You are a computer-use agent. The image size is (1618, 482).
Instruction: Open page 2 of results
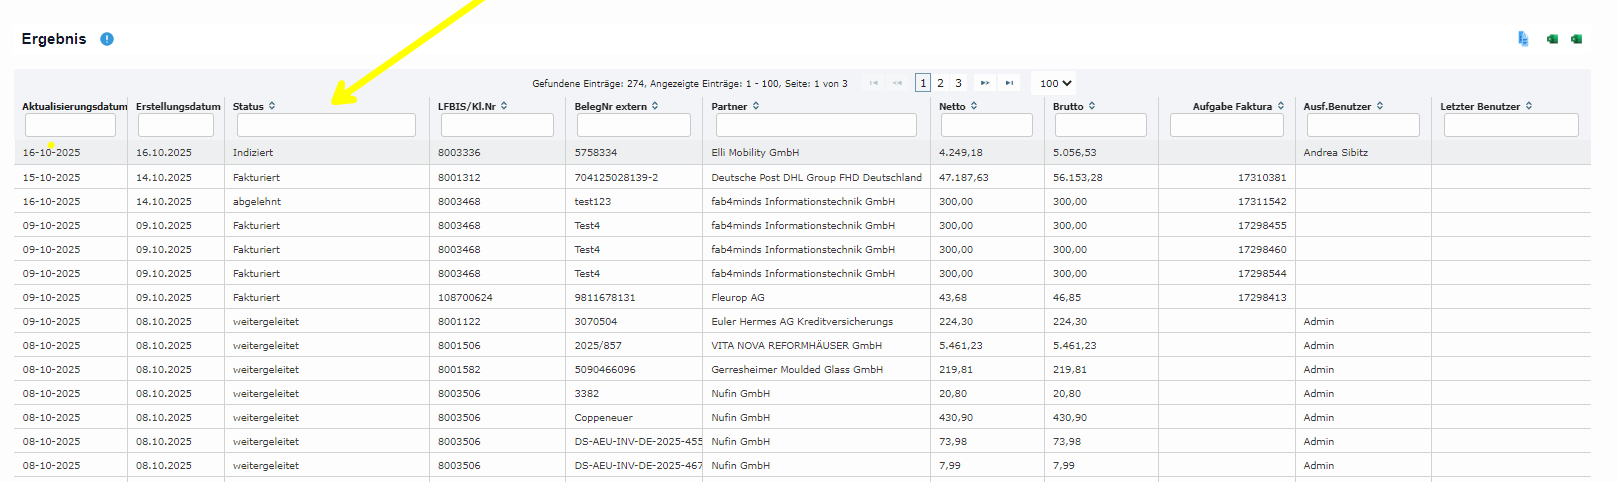940,83
